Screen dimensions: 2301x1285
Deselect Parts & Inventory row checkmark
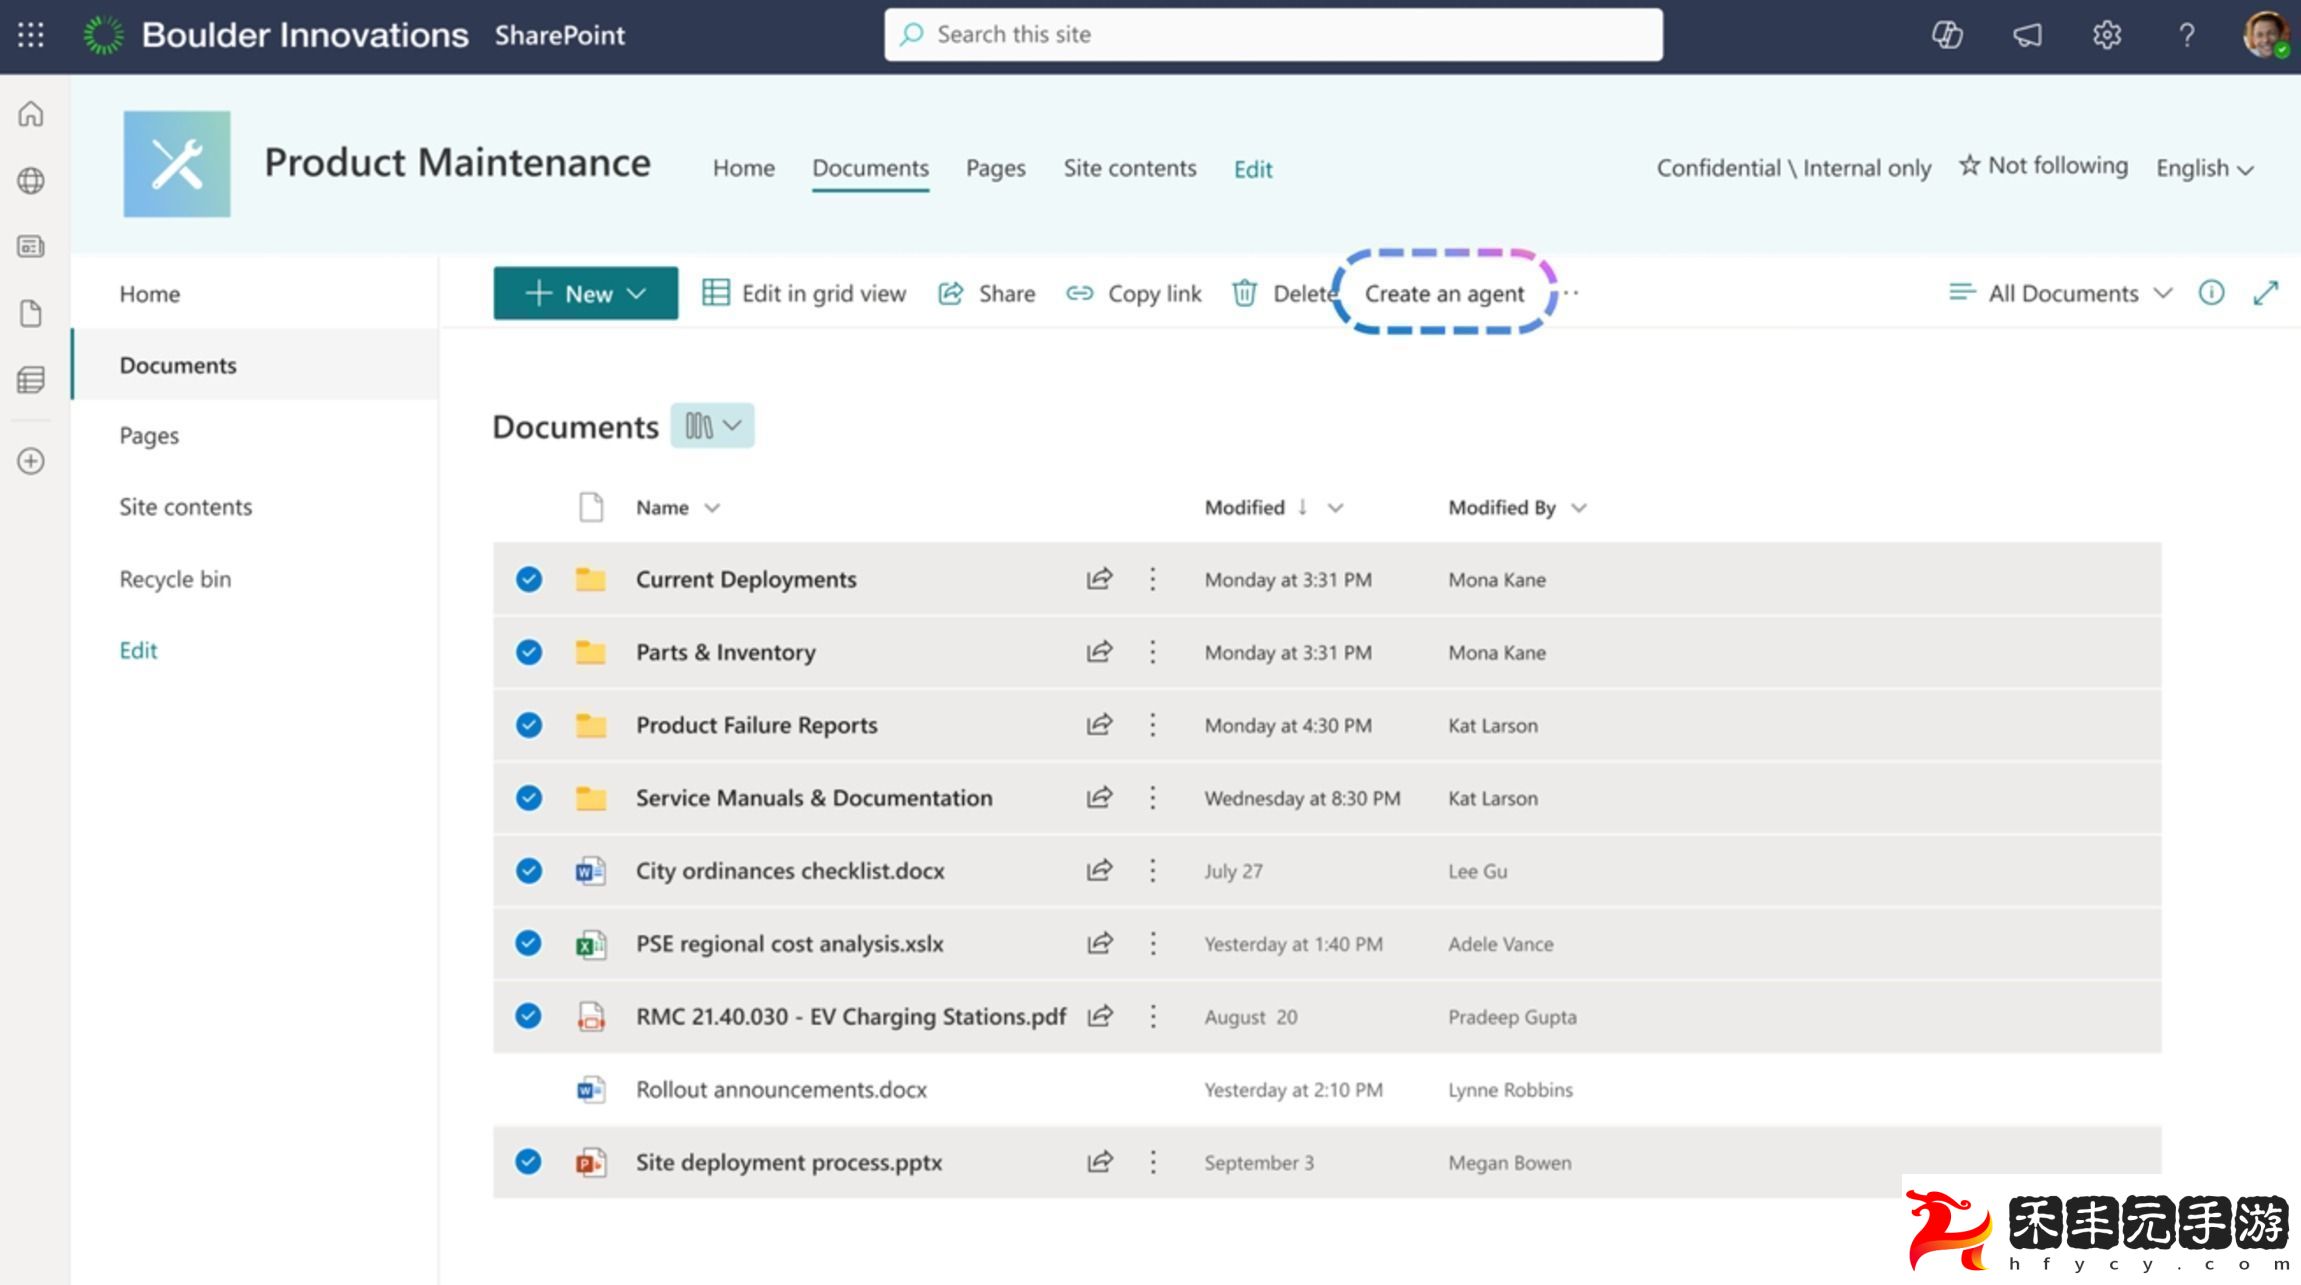(529, 652)
